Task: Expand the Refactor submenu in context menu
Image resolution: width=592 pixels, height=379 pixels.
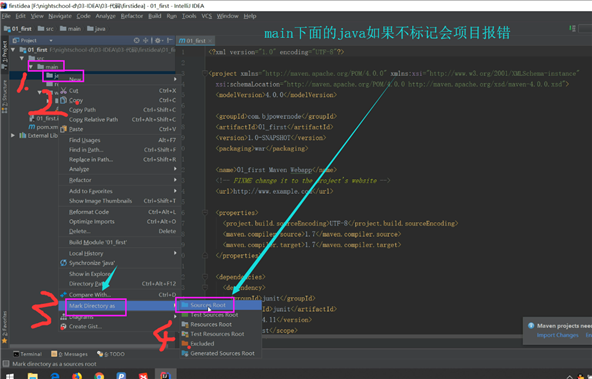Action: [x=175, y=180]
